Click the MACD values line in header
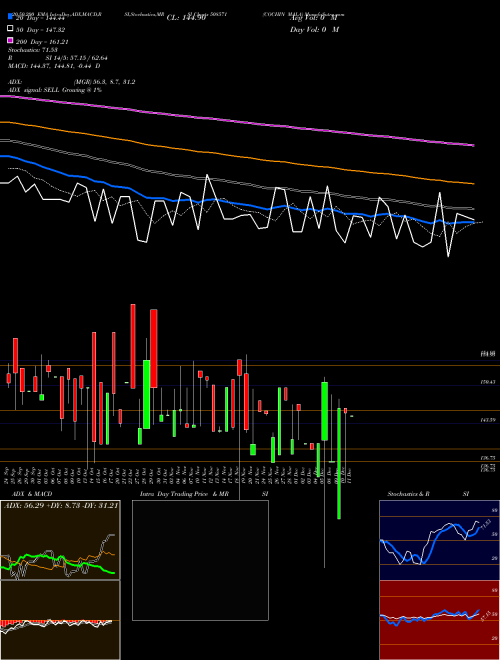This screenshot has height=660, width=500. (54, 66)
